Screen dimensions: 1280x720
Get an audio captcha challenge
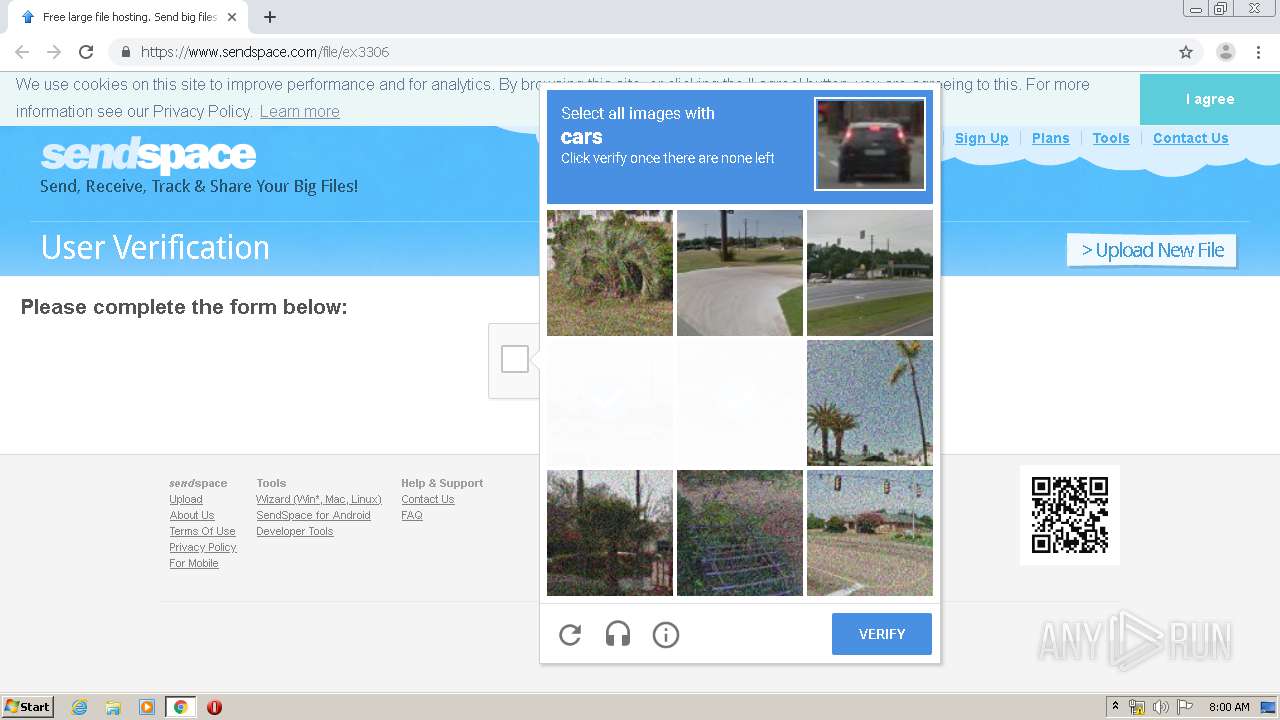618,634
